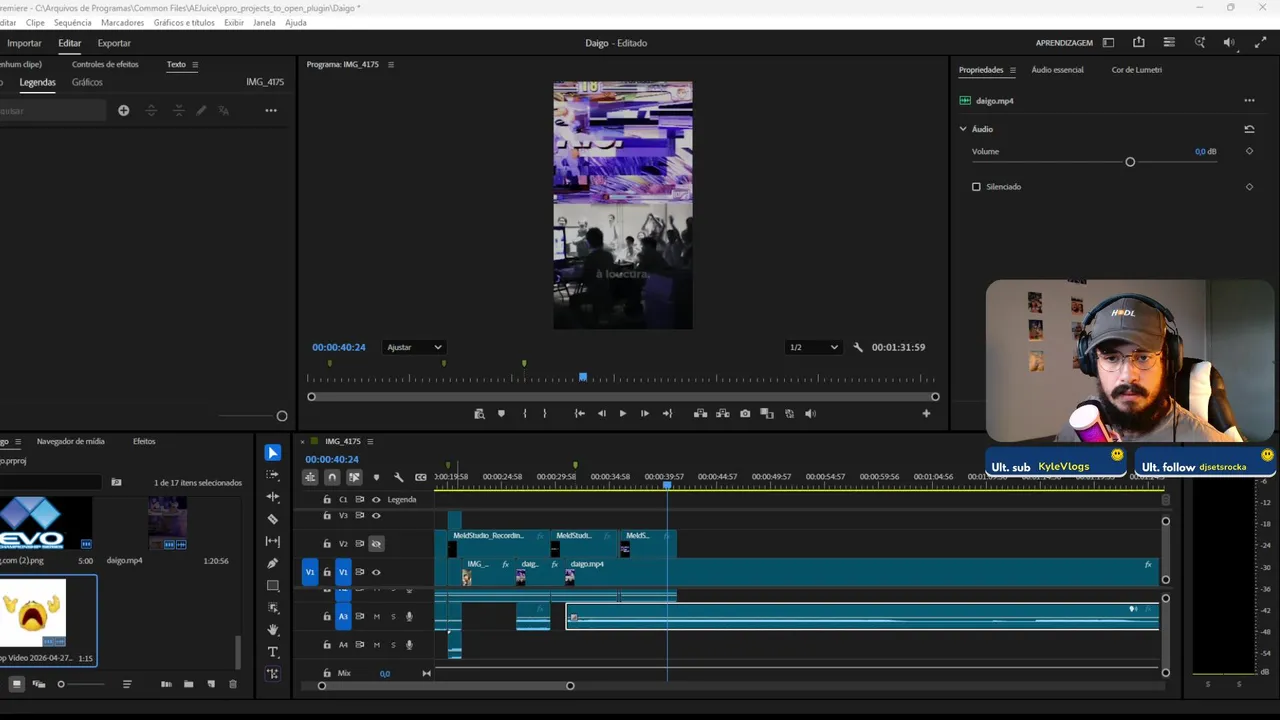
Task: Collapse the Áudio section chevron
Action: click(x=963, y=129)
